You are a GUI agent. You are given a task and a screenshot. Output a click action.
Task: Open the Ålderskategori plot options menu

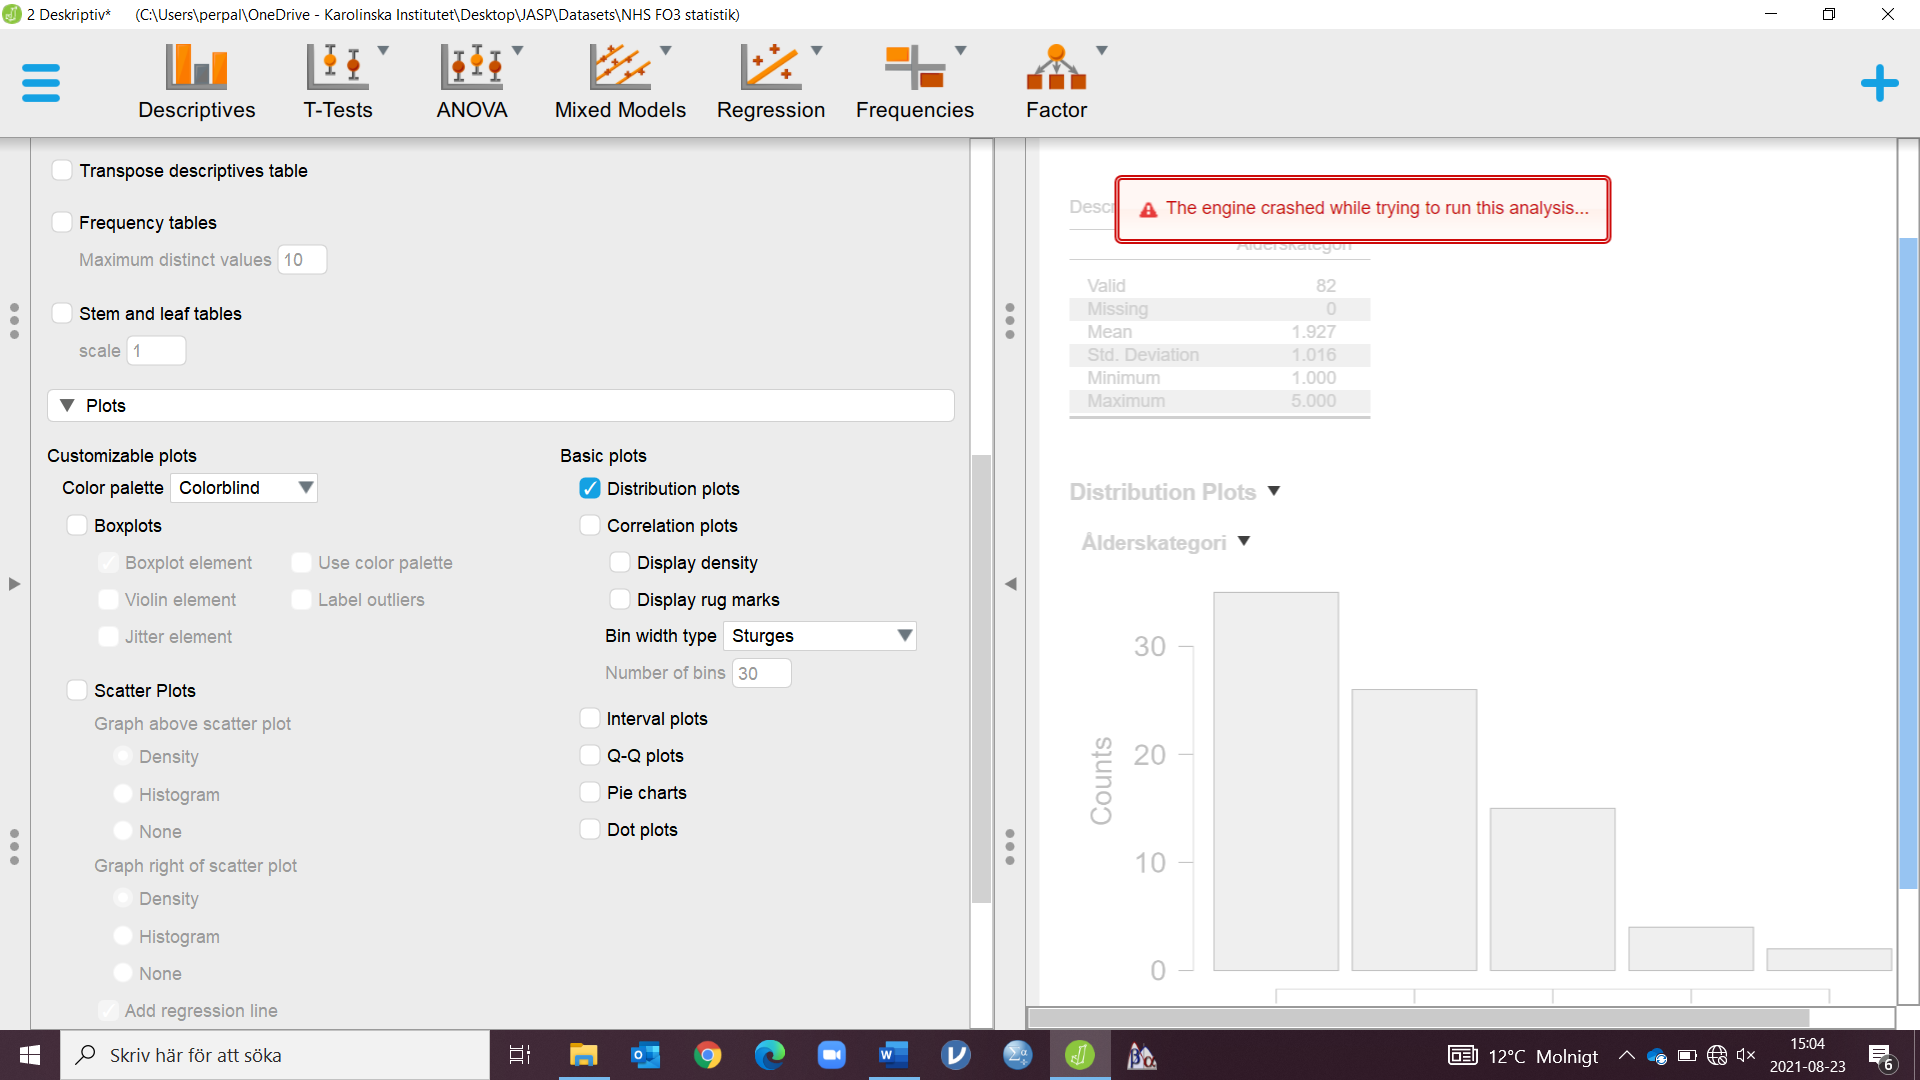(x=1244, y=541)
